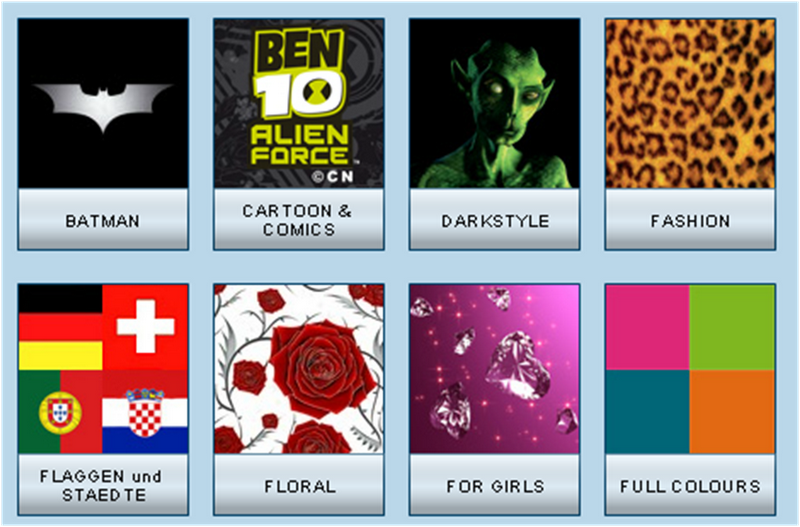Select the FASHION category button

click(690, 219)
